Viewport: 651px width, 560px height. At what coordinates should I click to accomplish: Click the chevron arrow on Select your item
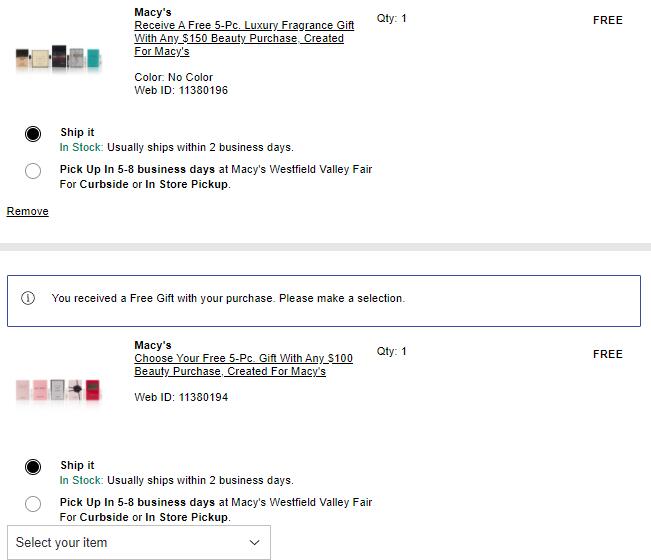[254, 542]
